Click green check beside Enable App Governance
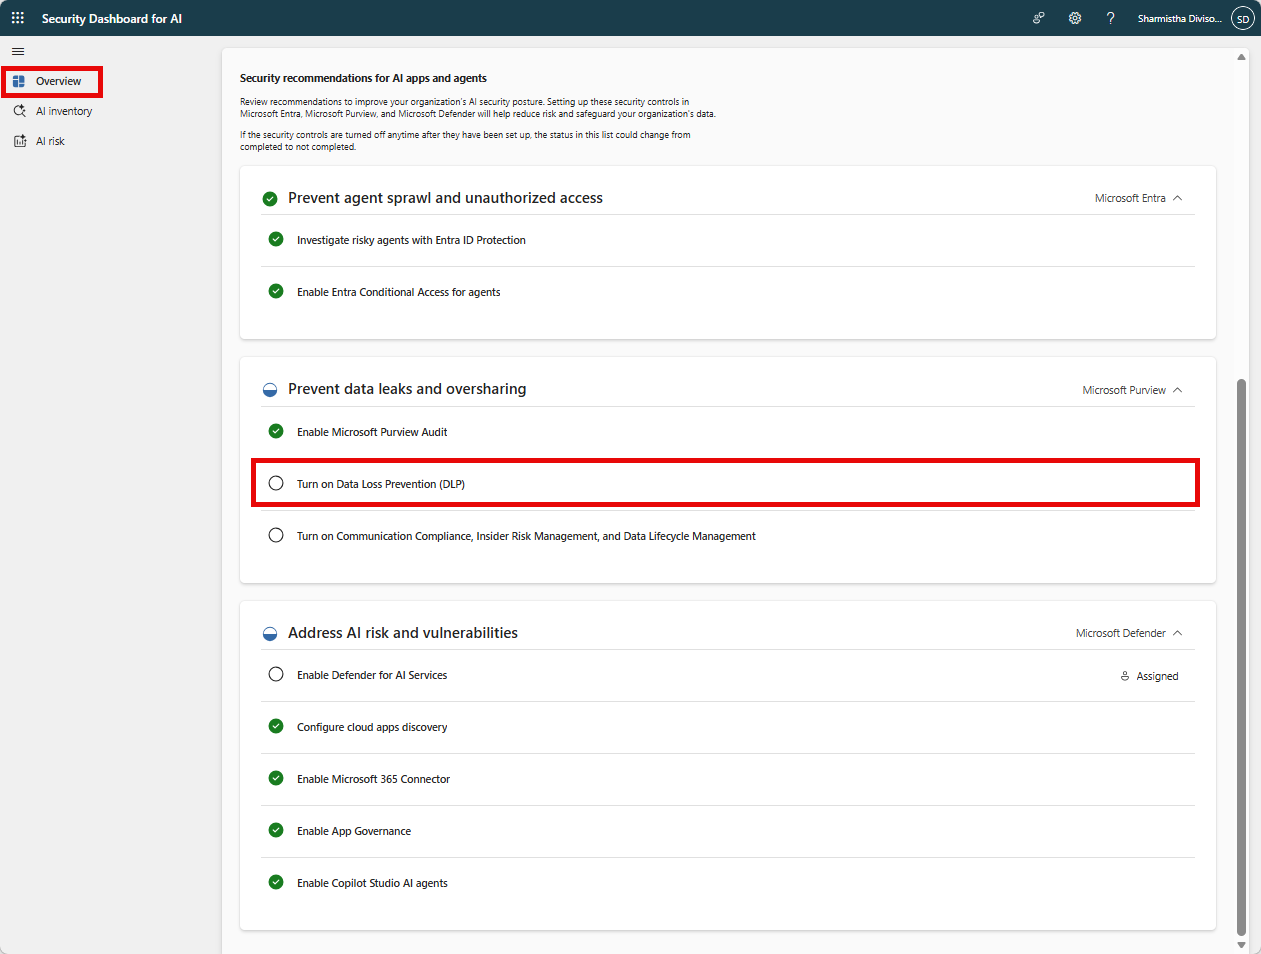 (x=276, y=830)
